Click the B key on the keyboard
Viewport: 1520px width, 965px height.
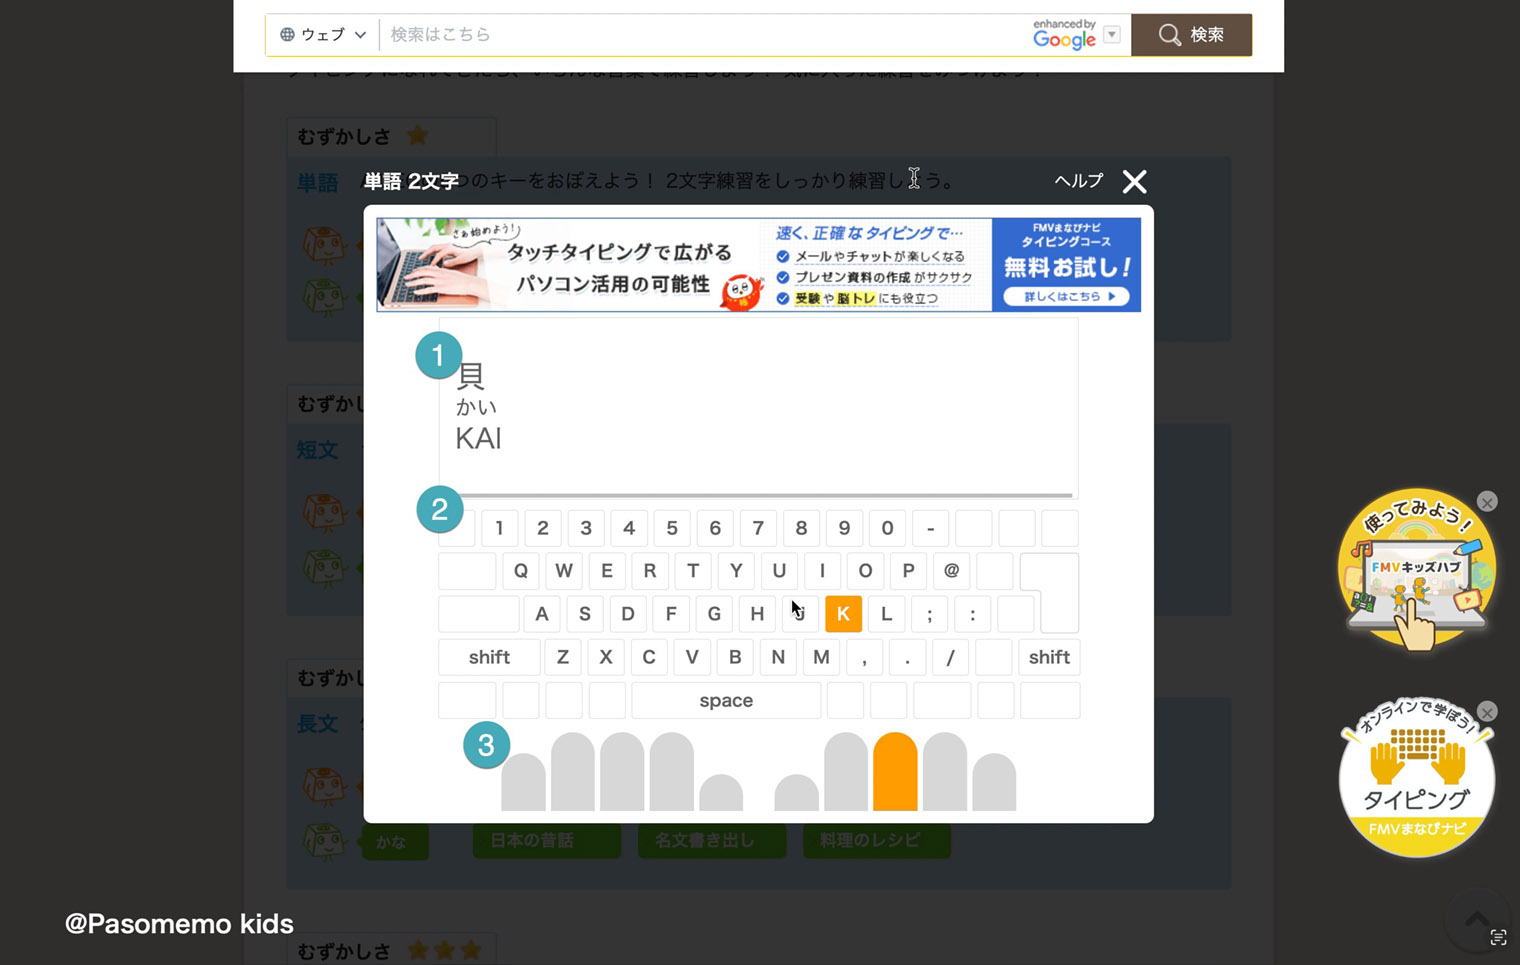click(735, 657)
